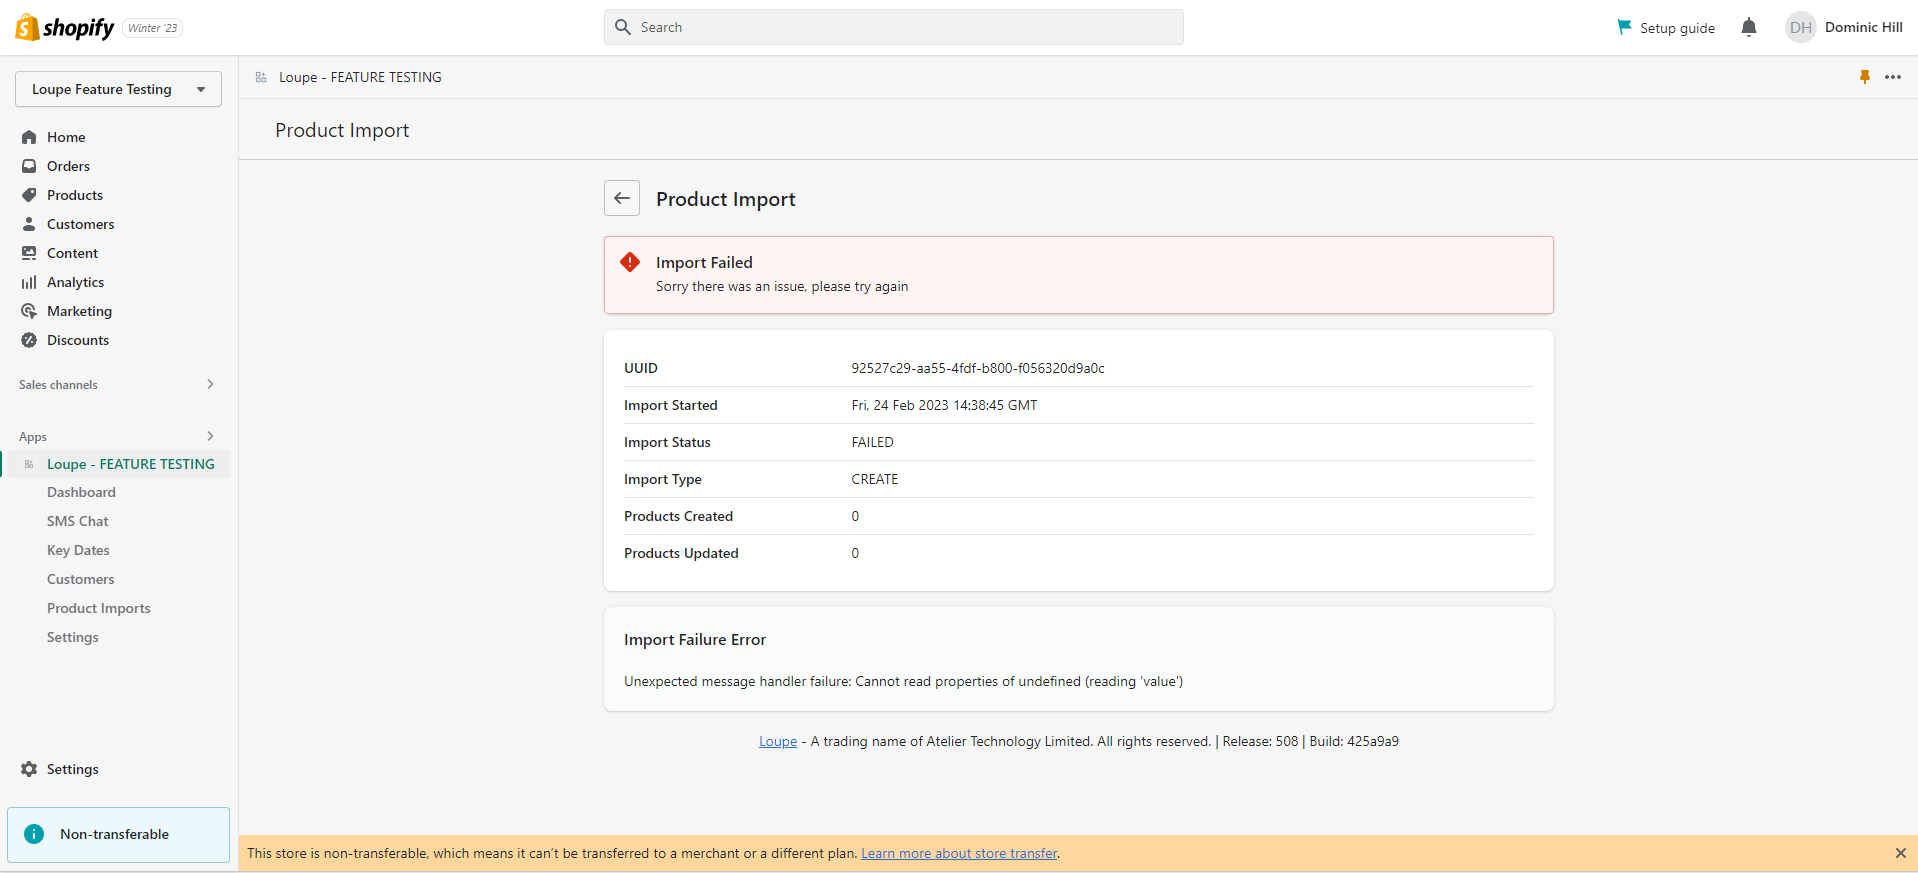Open Product Imports under Loupe
Image resolution: width=1918 pixels, height=873 pixels.
99,608
